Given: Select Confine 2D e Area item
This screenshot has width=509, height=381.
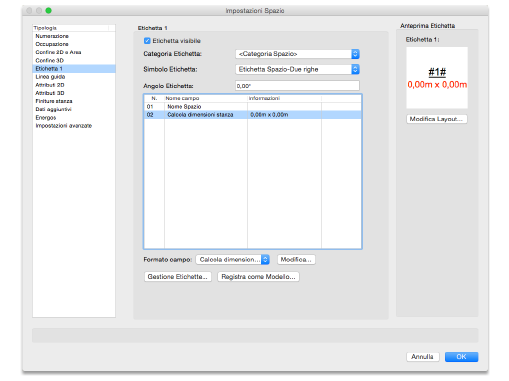Looking at the screenshot, I should (74, 52).
